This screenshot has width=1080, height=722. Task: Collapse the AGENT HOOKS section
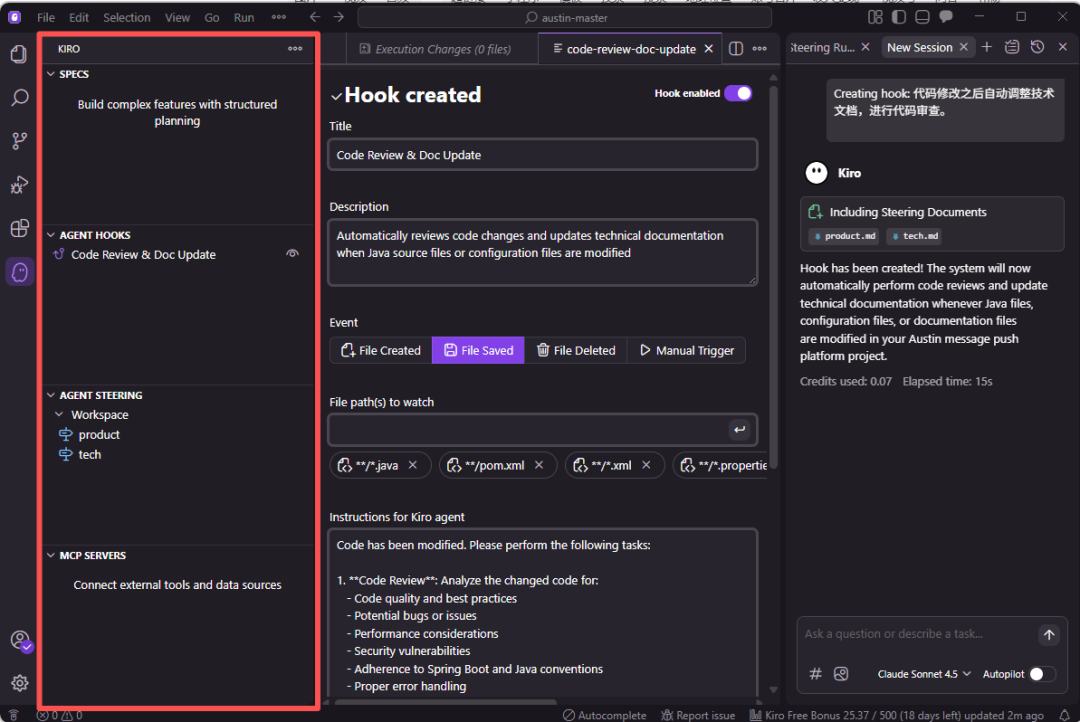(x=51, y=235)
